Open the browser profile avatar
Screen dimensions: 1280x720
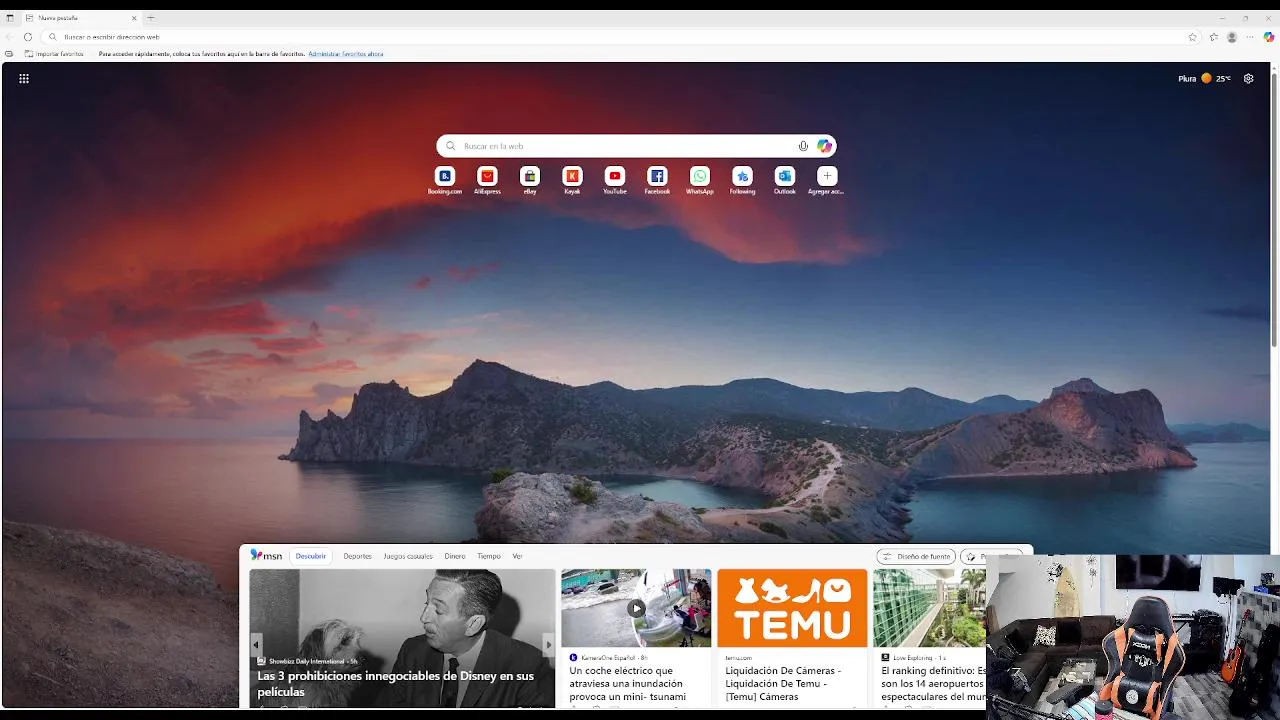pos(1232,37)
